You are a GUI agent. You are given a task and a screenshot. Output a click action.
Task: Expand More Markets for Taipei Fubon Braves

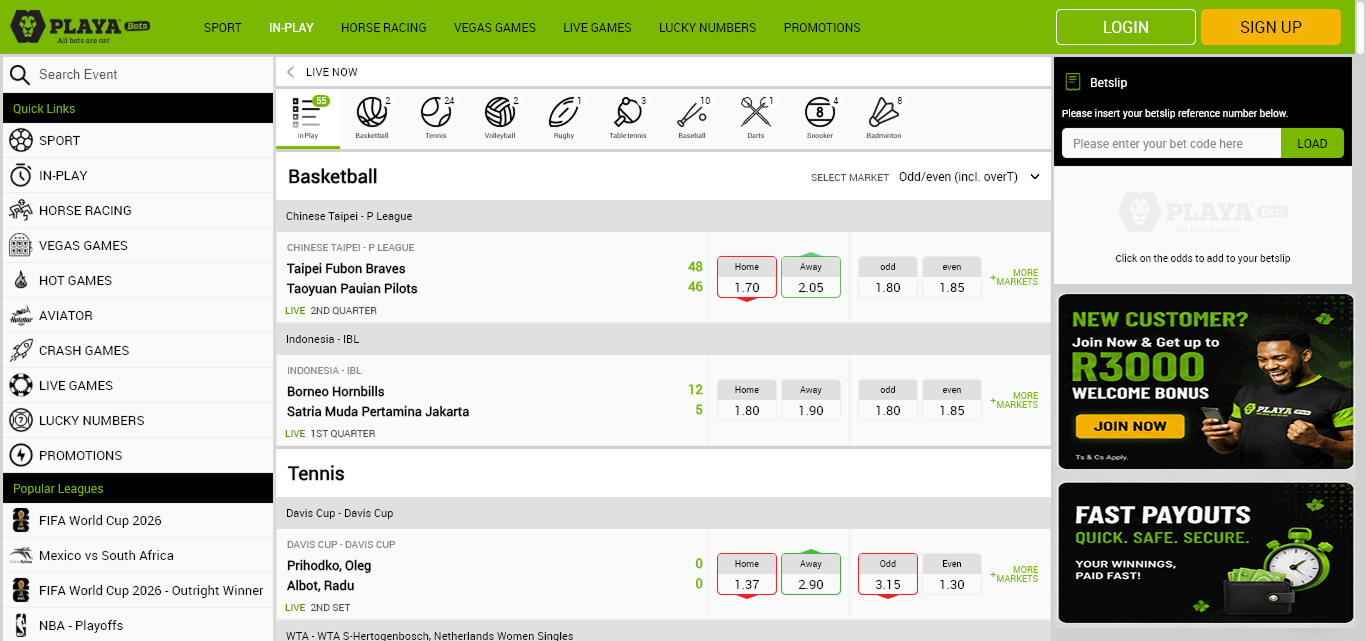[1015, 277]
